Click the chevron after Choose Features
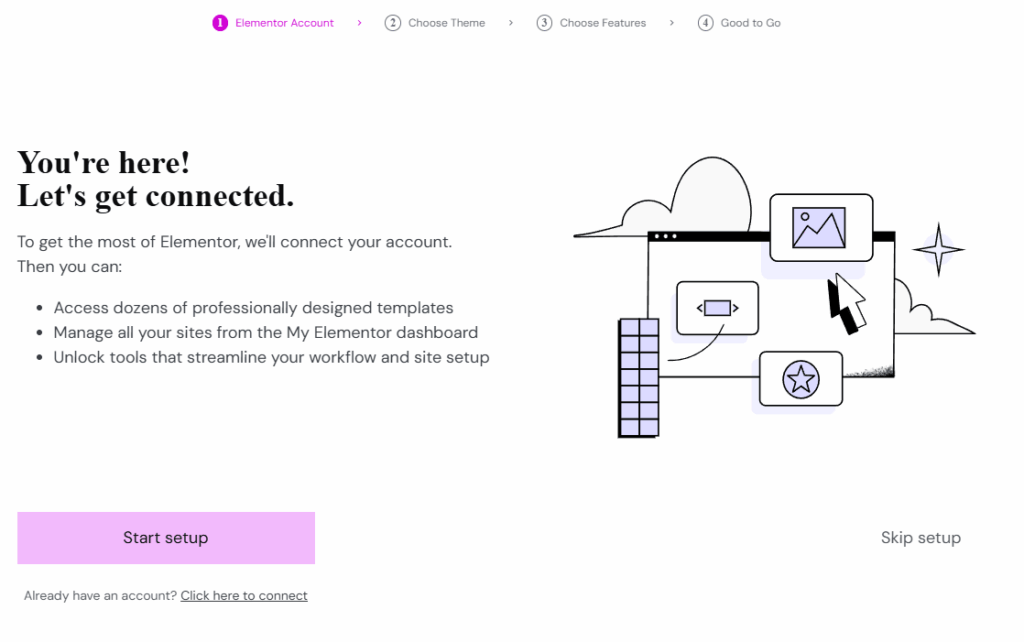 pos(672,23)
